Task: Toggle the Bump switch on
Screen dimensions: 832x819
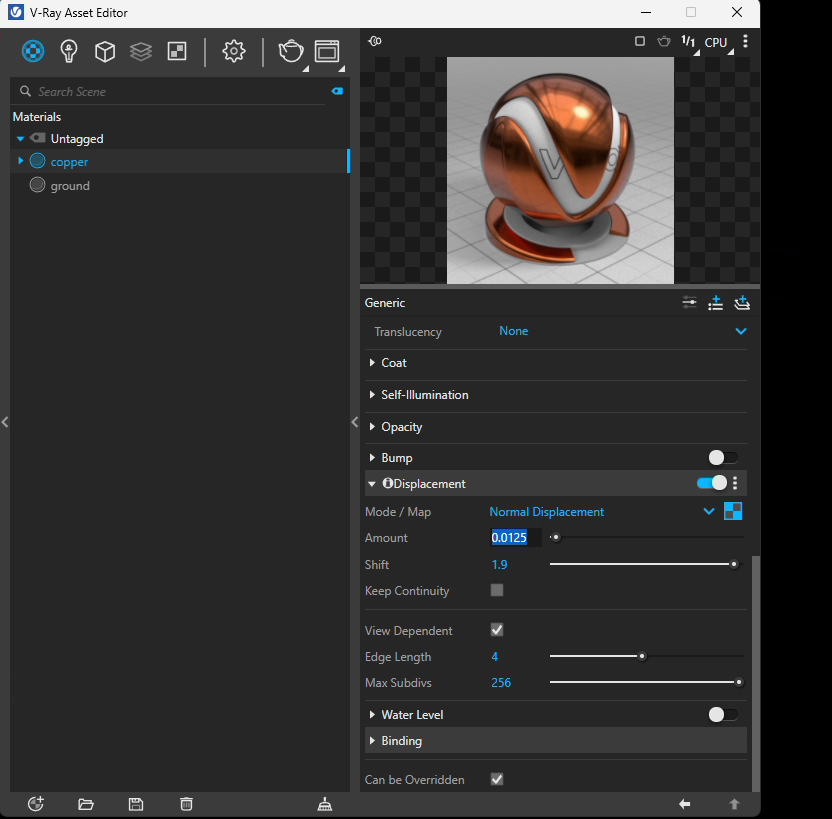Action: 723,457
